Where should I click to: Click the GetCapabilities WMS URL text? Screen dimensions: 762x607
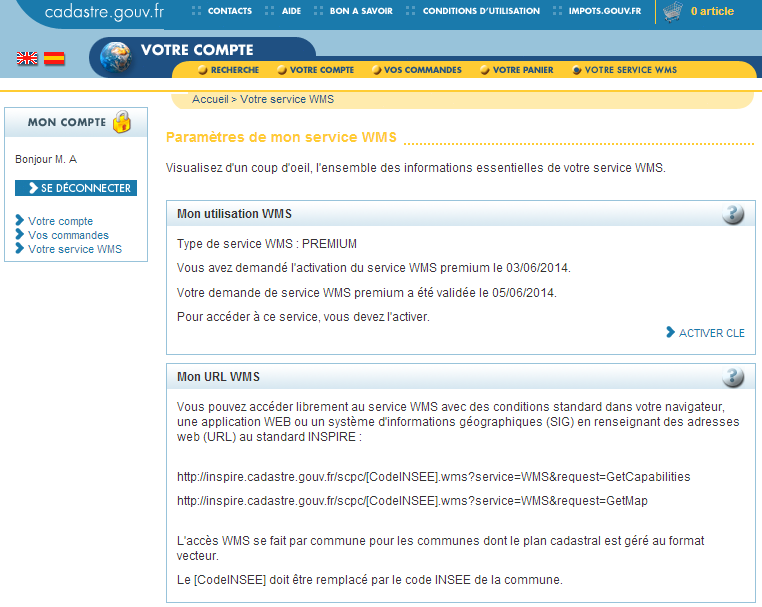(x=433, y=477)
